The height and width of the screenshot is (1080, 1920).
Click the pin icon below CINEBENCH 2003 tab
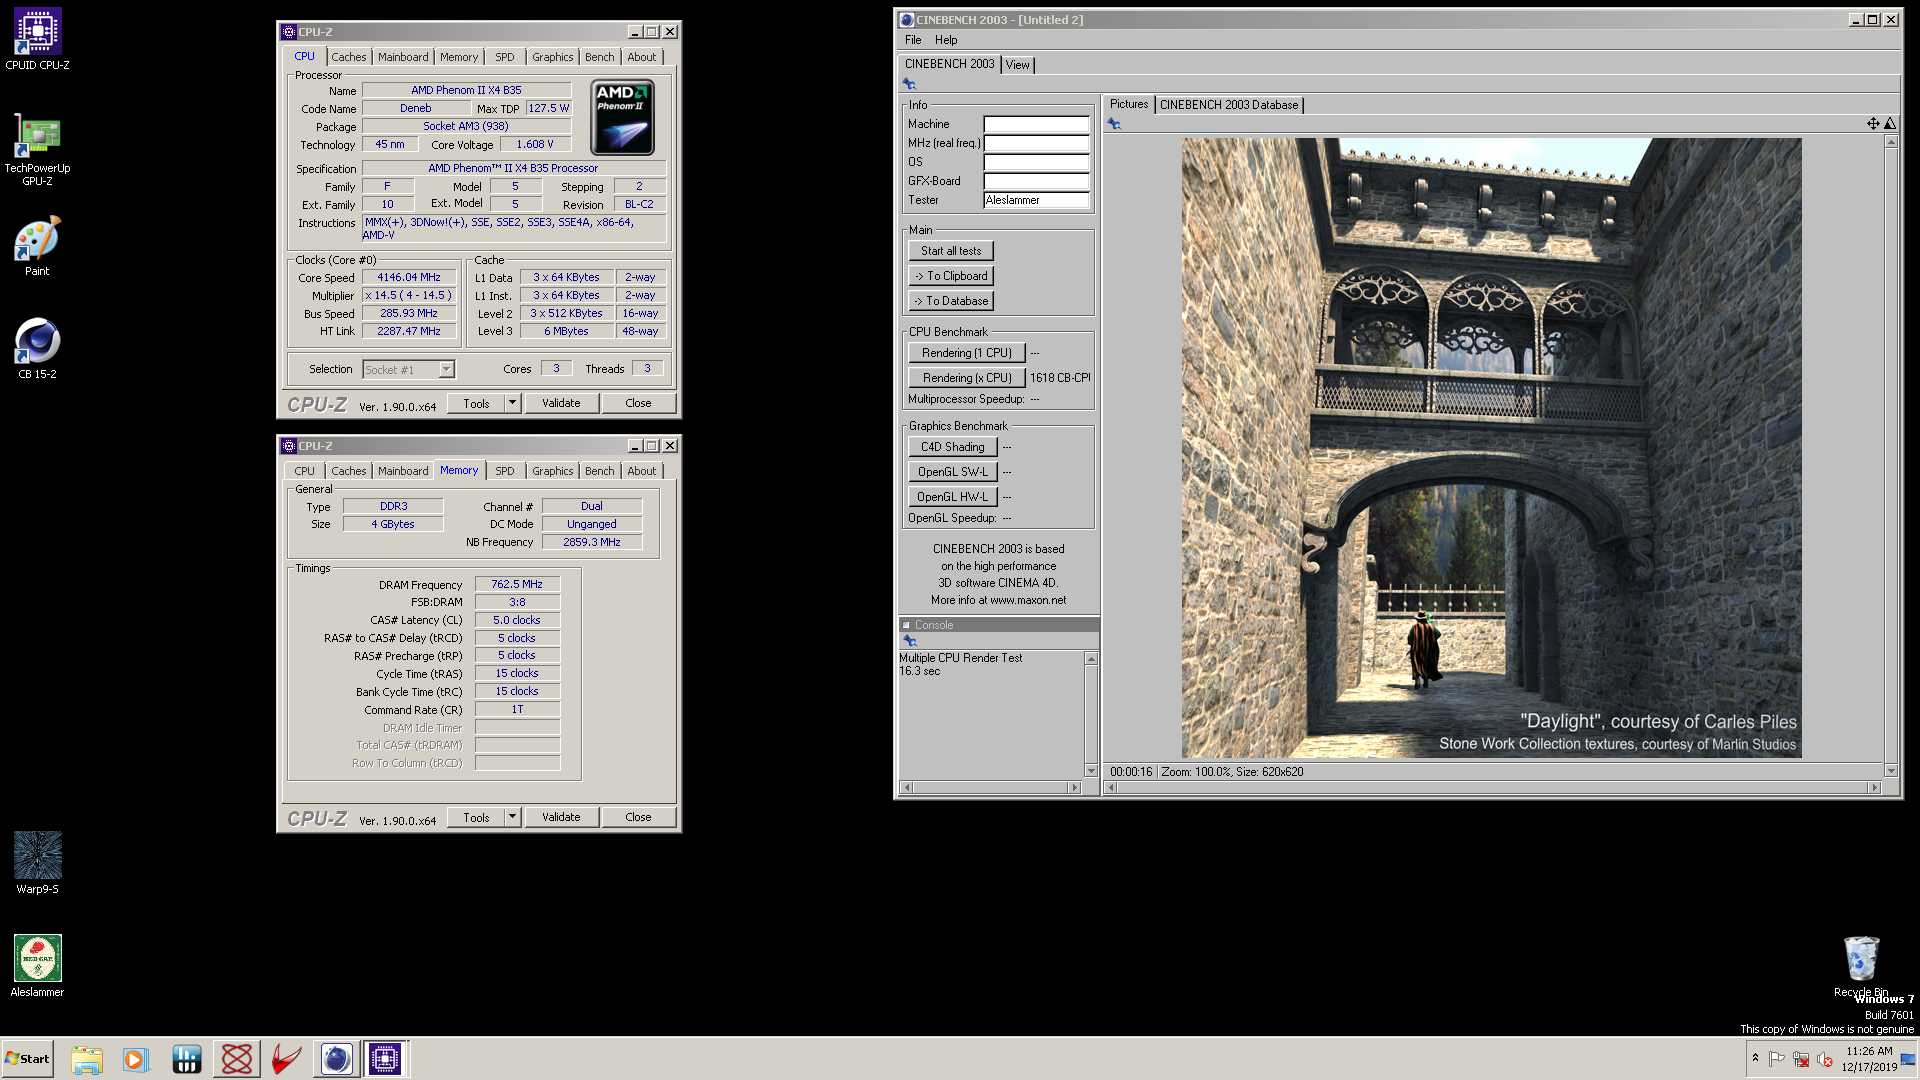[x=909, y=84]
